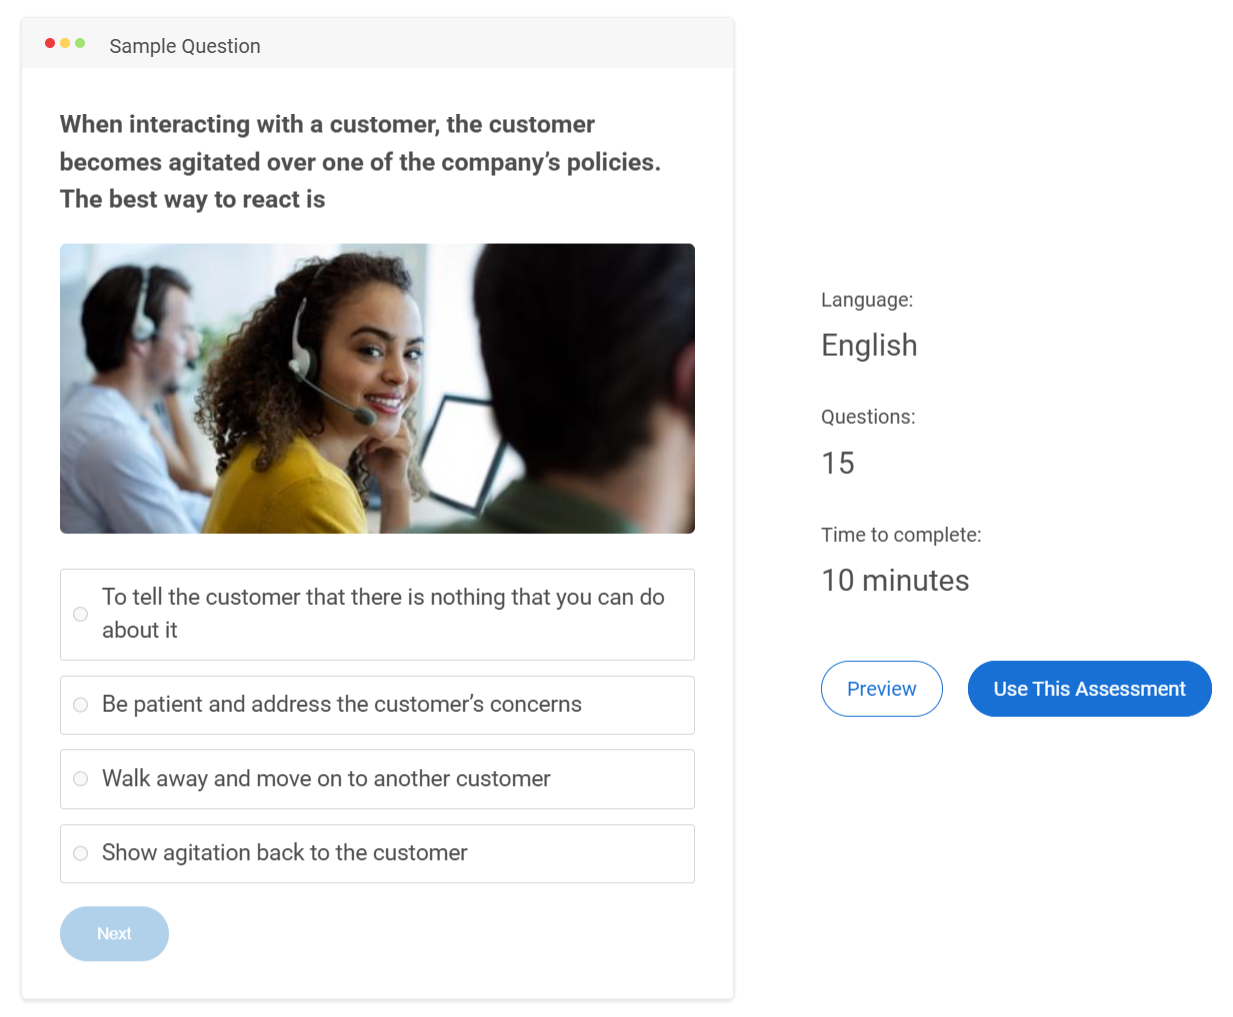Screen dimensions: 1233x1017
Task: Click the '15' questions count
Action: 837,462
